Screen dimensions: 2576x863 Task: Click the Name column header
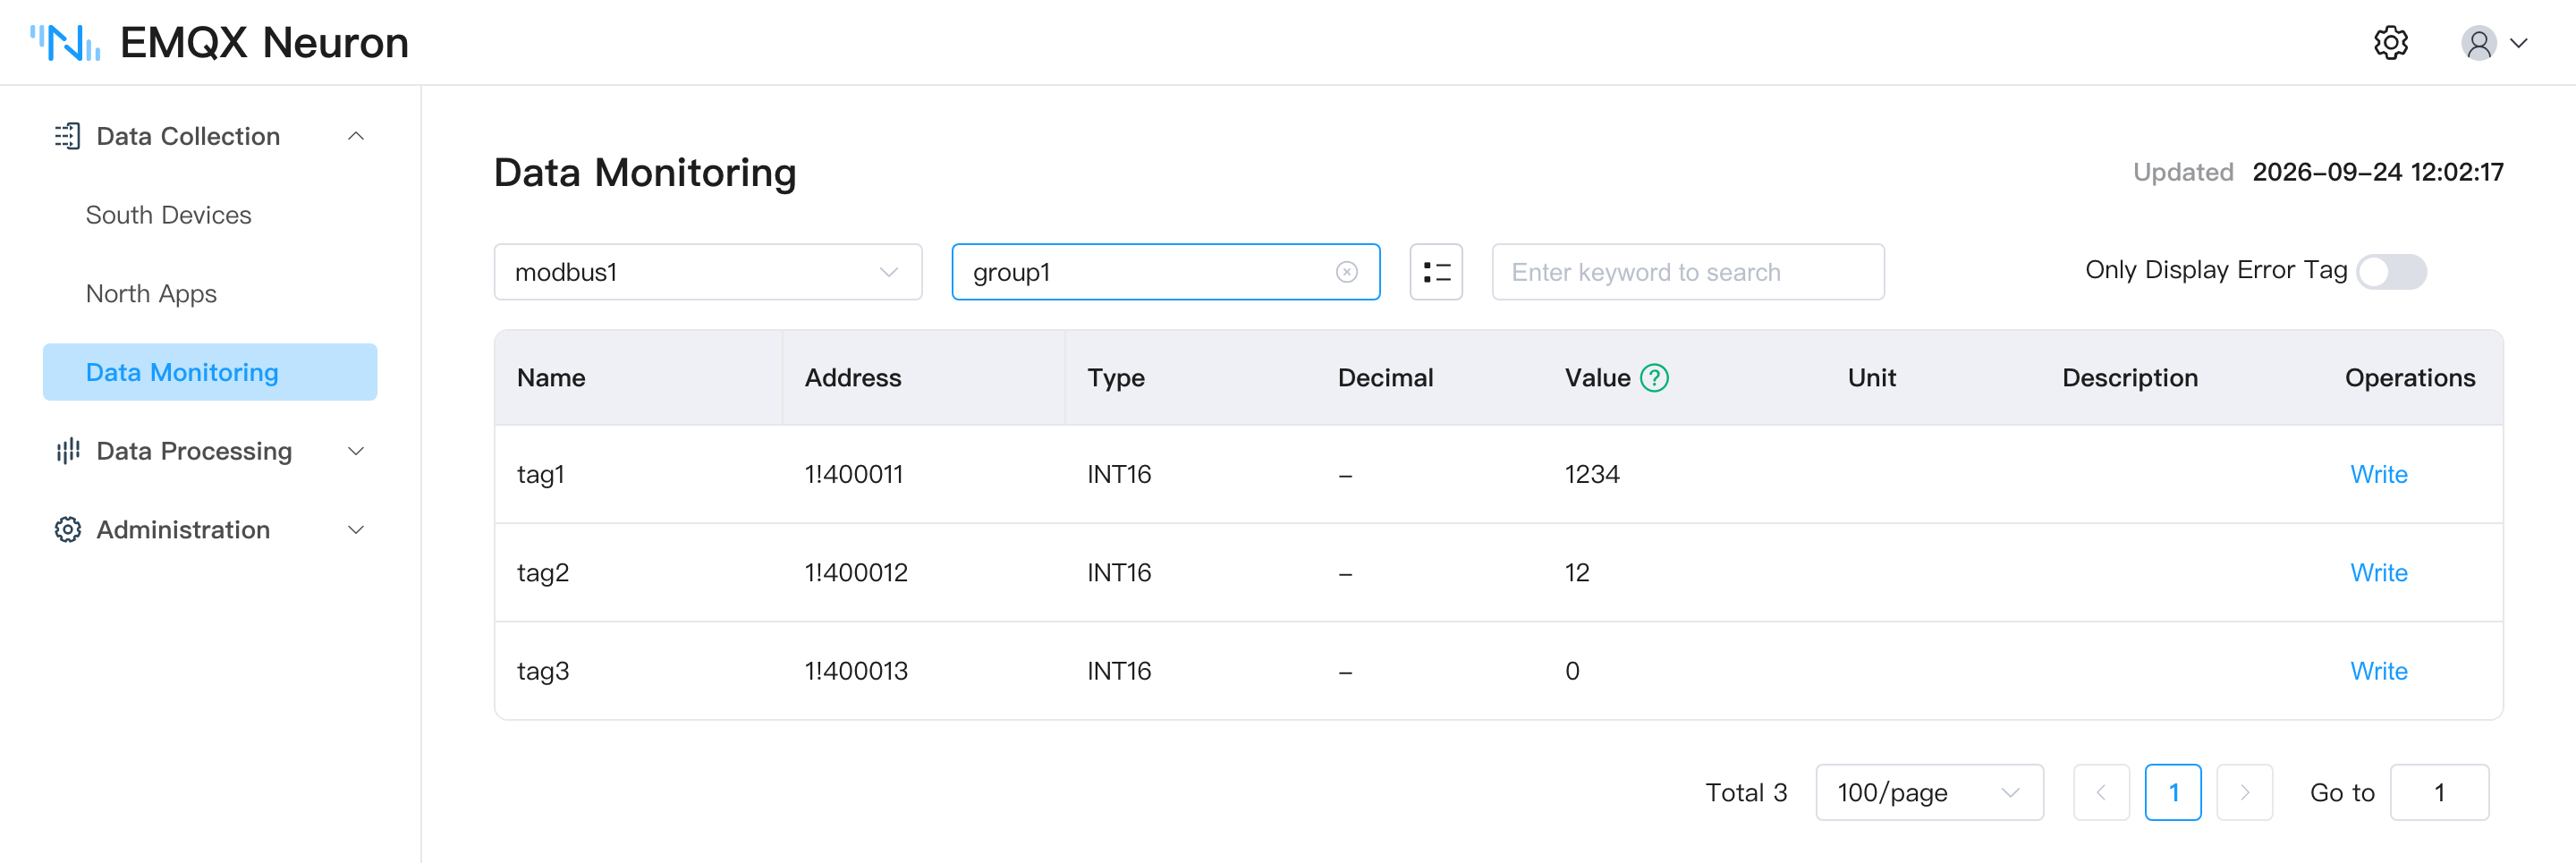pyautogui.click(x=551, y=378)
